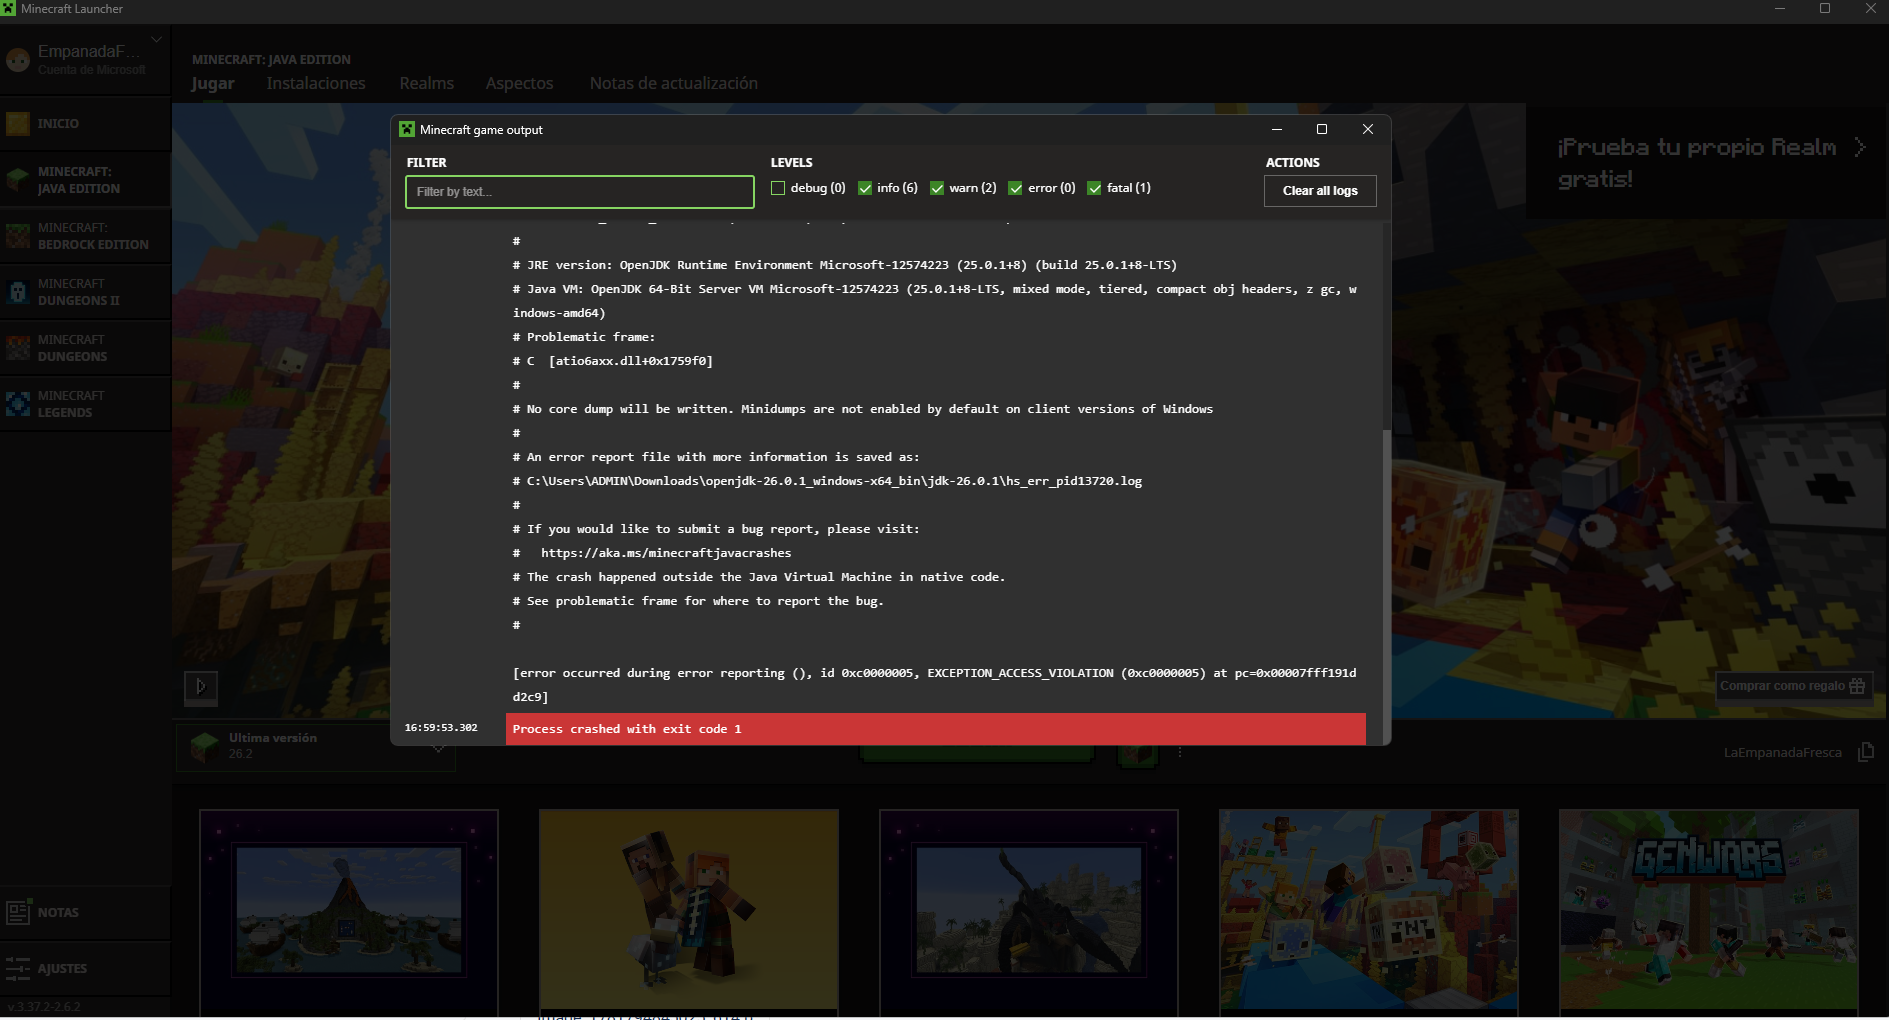Click the https://aka.ms/minecraftjavacrashes log line
The height and width of the screenshot is (1020, 1889).
click(666, 553)
